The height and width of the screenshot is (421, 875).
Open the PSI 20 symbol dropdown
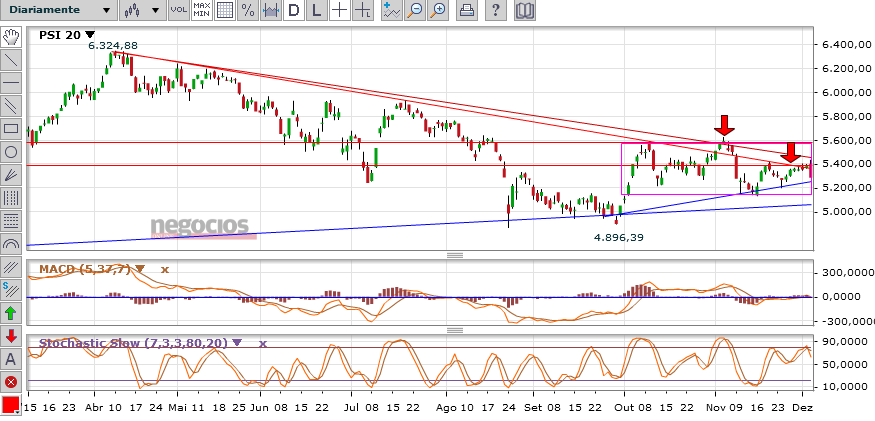(x=90, y=35)
